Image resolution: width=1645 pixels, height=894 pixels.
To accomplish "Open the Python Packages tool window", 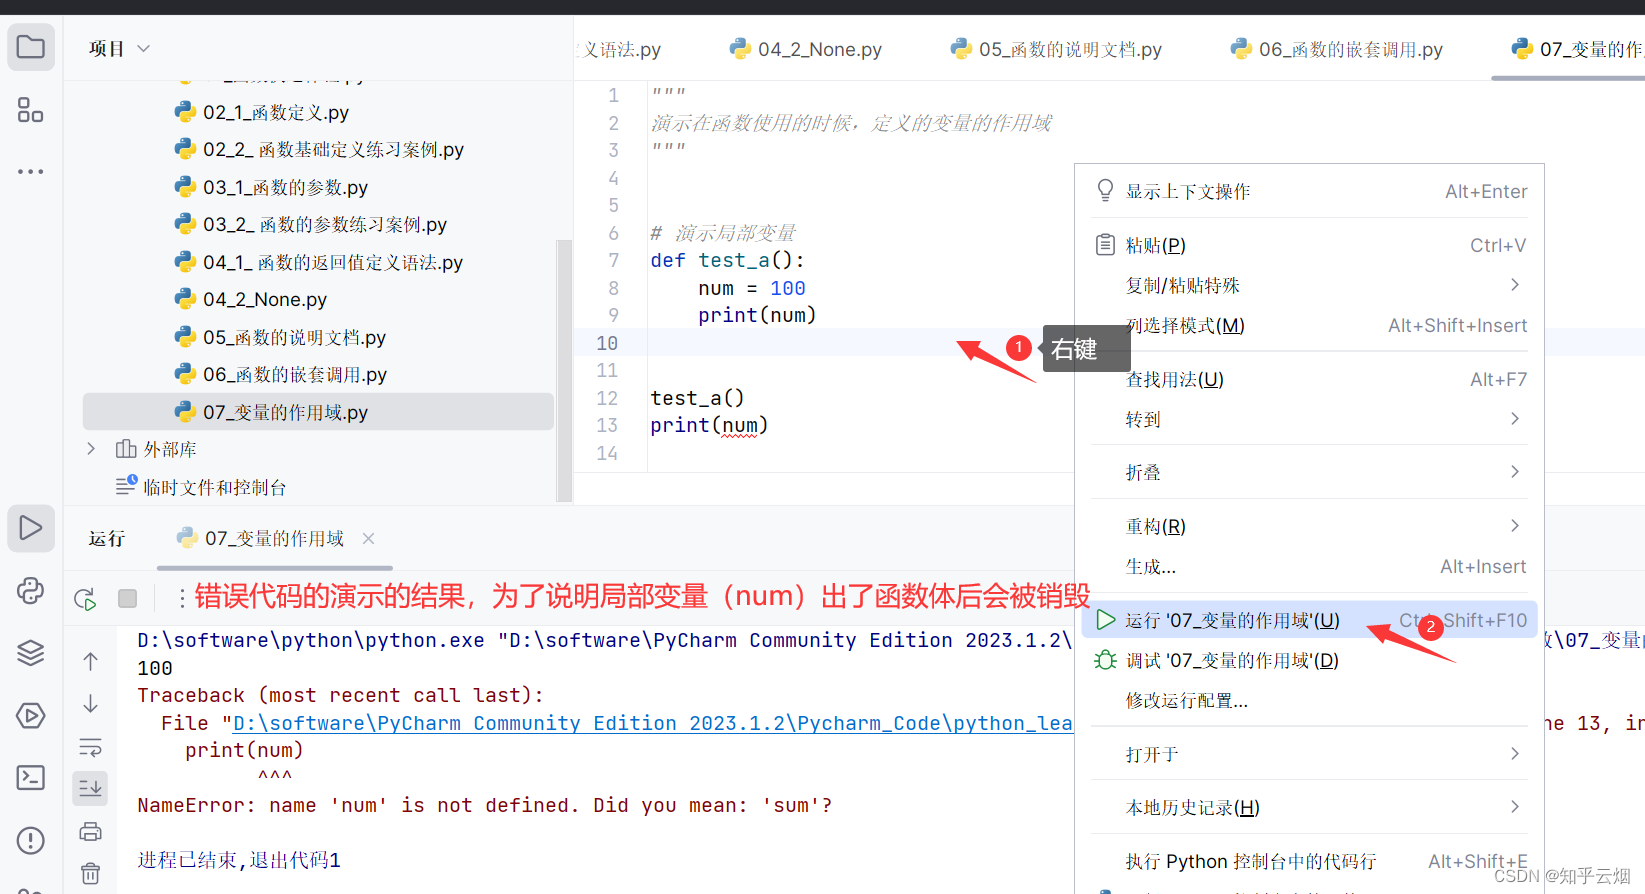I will point(31,591).
